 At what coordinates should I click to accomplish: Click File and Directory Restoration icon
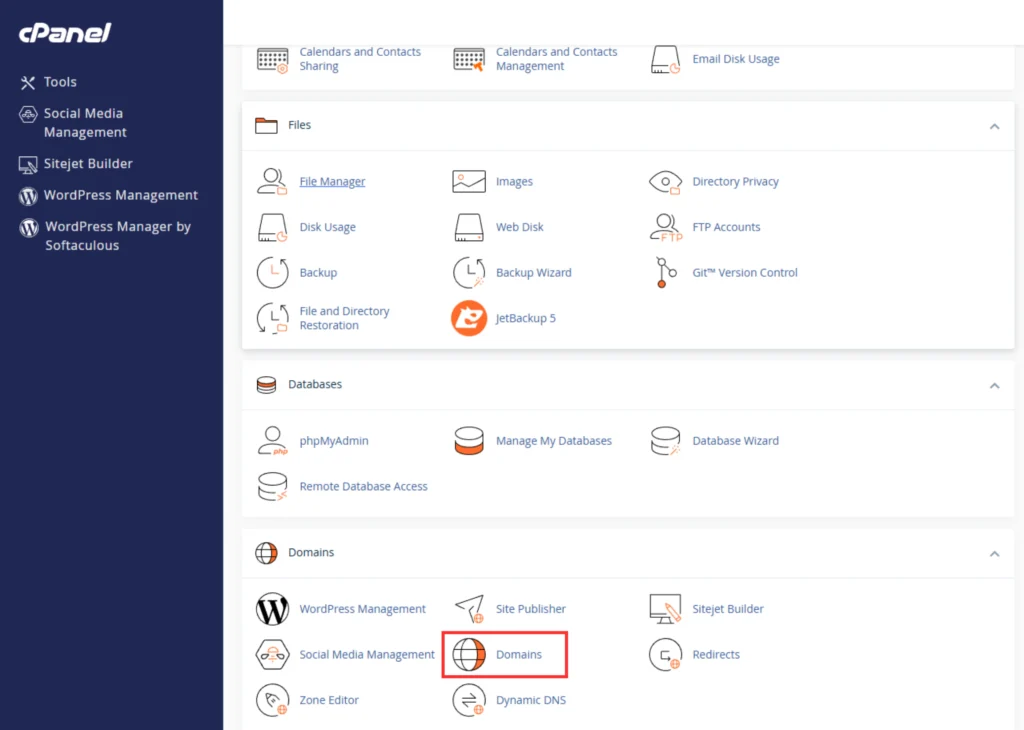[272, 319]
